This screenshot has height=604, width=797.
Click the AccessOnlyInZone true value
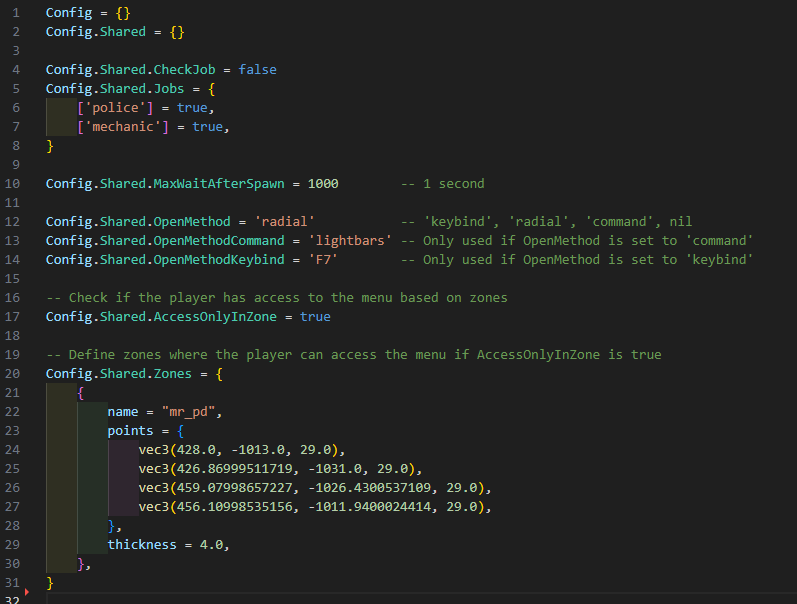pyautogui.click(x=315, y=317)
